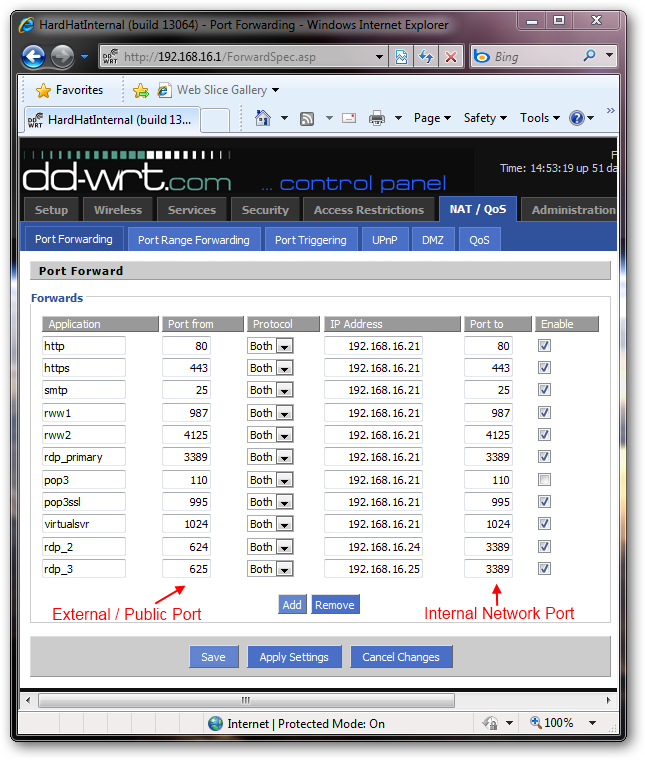Enable the pop3 port forward checkbox

pos(544,479)
